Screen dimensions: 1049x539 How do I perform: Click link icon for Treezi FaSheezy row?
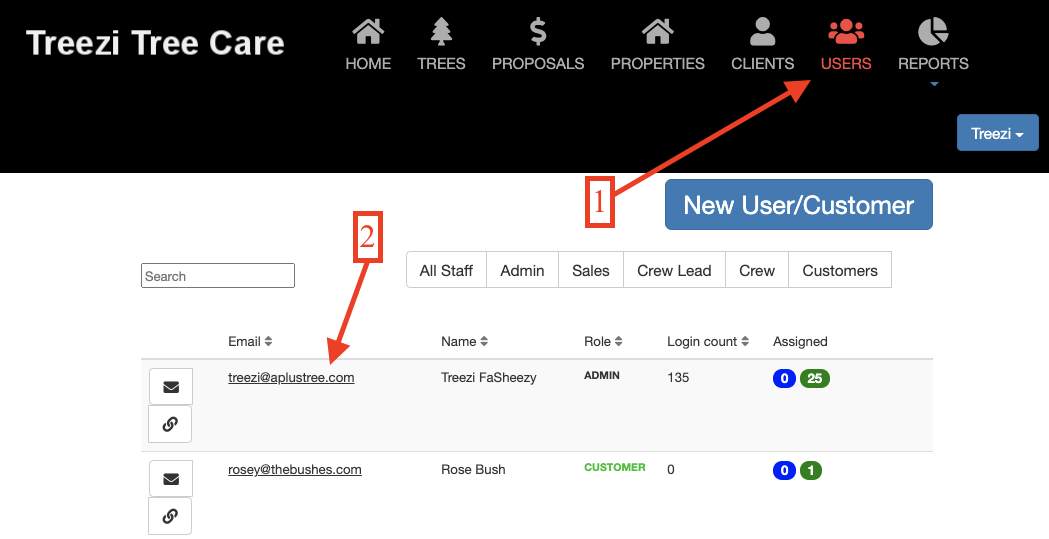pos(170,424)
